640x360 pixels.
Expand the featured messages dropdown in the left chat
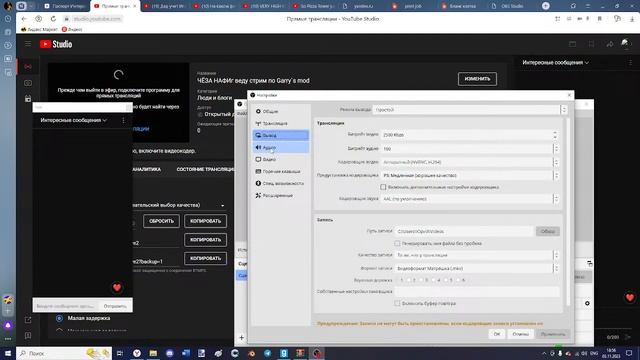click(73, 120)
